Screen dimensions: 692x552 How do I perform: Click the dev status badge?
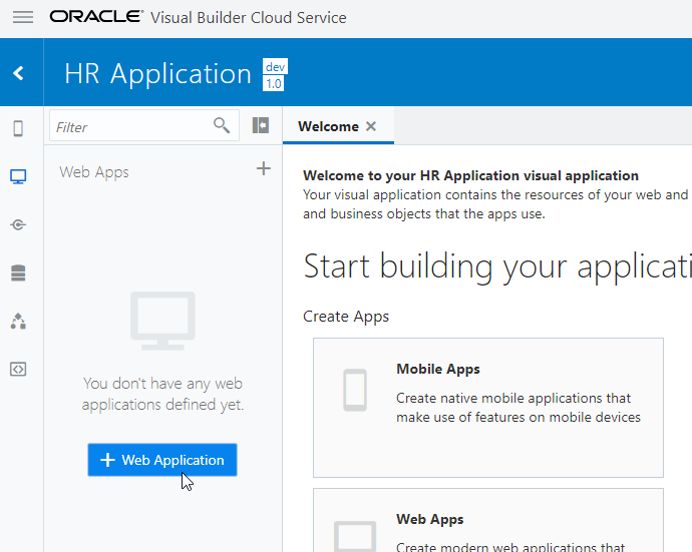click(275, 67)
